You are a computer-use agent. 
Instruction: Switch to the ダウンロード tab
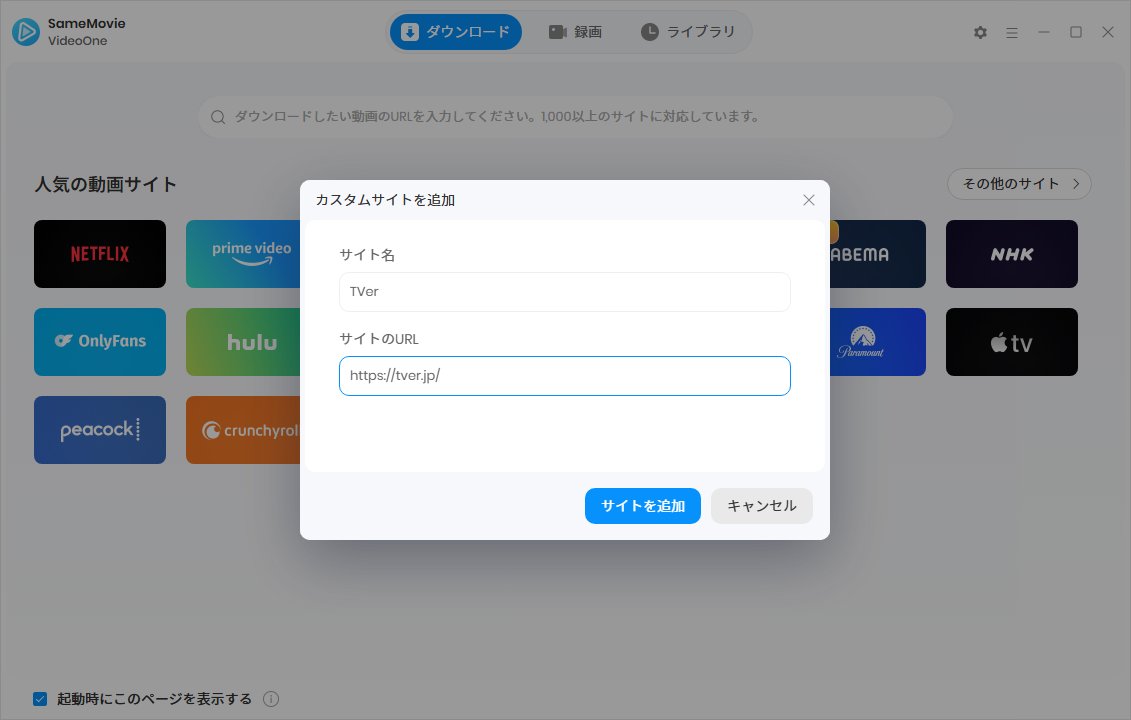point(456,32)
